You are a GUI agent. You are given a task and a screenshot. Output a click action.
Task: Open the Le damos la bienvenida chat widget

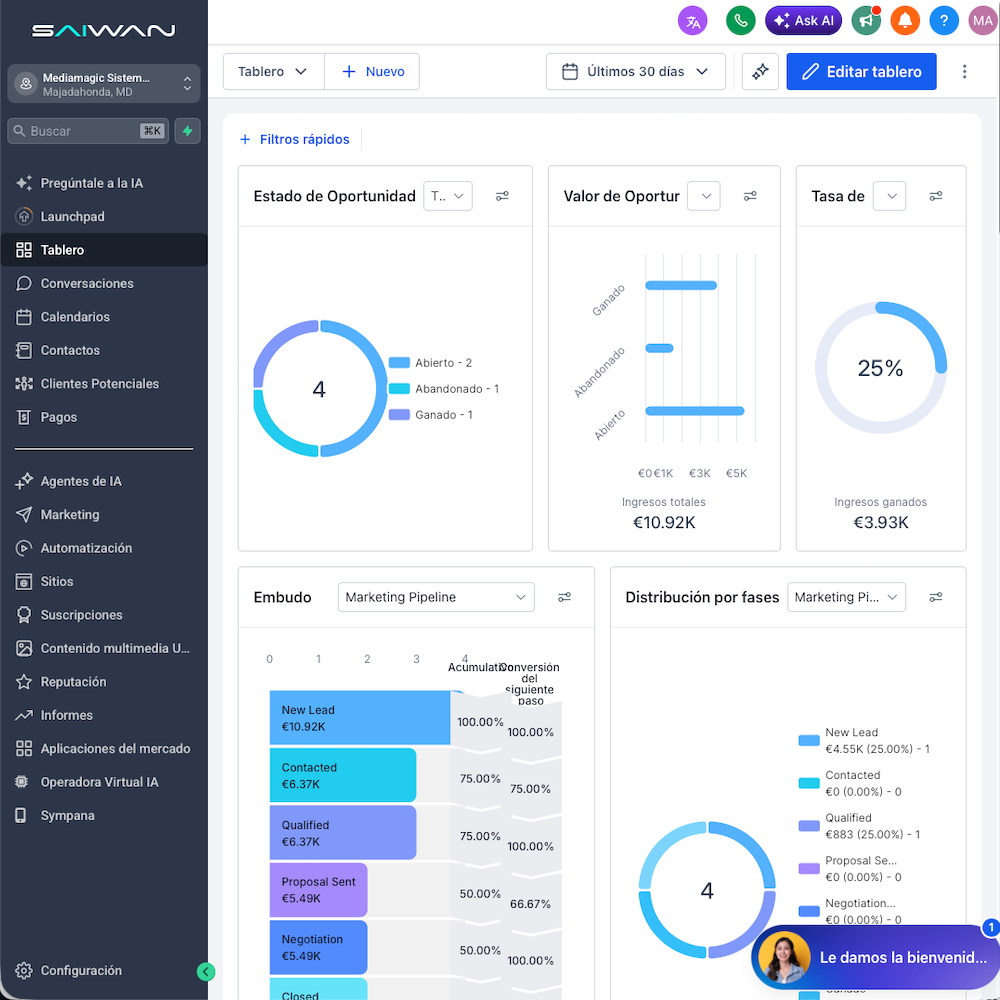tap(876, 957)
